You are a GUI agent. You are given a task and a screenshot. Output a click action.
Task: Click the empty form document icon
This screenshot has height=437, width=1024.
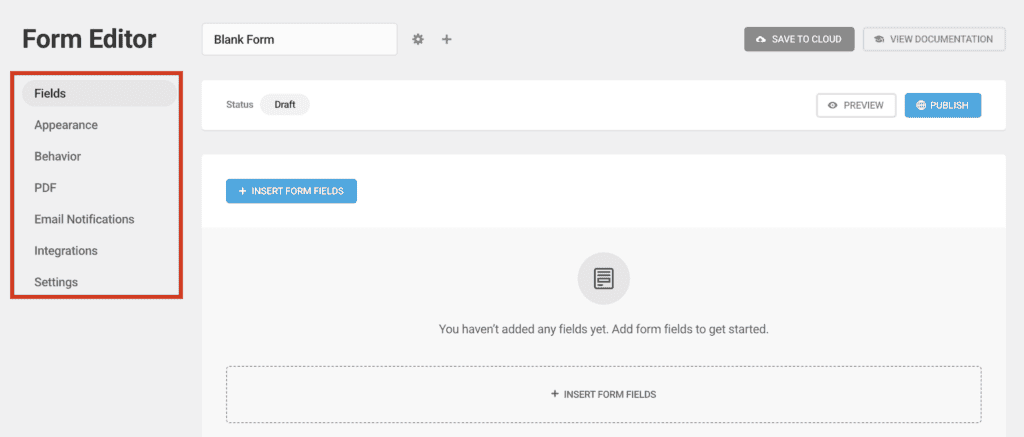603,278
